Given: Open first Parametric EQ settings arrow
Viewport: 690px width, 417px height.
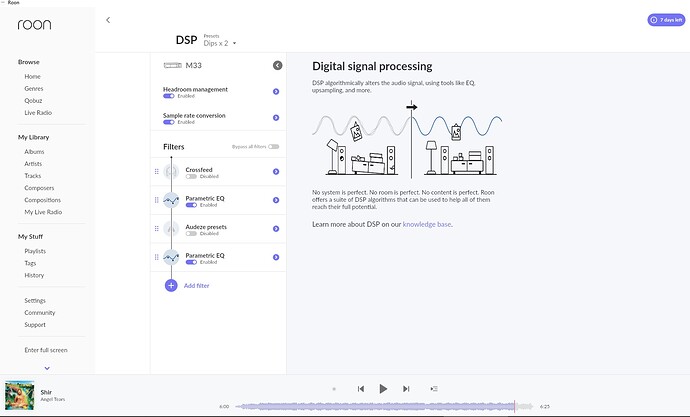Looking at the screenshot, I should coord(276,200).
